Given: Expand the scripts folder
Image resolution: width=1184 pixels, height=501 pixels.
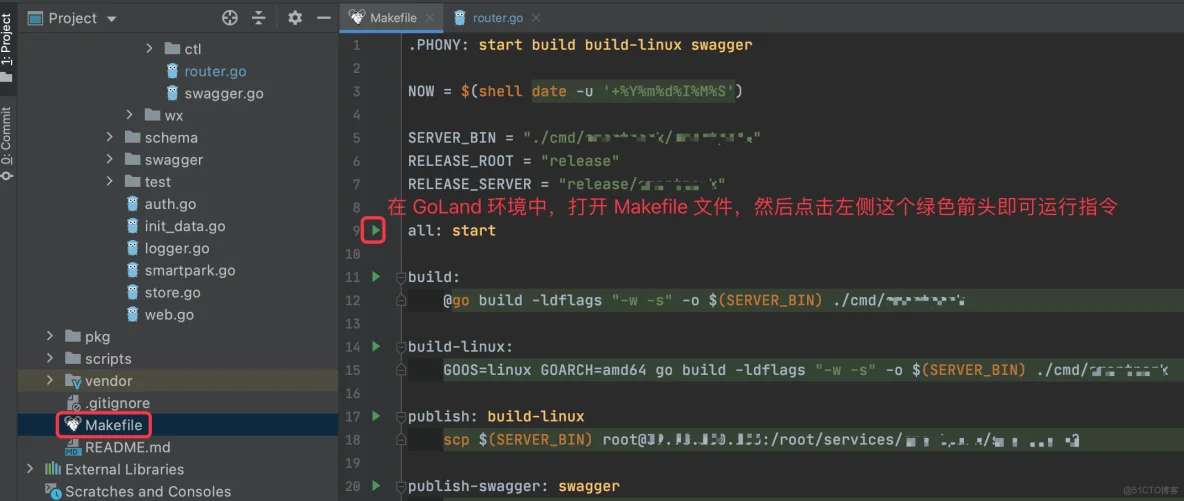Looking at the screenshot, I should click(x=50, y=358).
